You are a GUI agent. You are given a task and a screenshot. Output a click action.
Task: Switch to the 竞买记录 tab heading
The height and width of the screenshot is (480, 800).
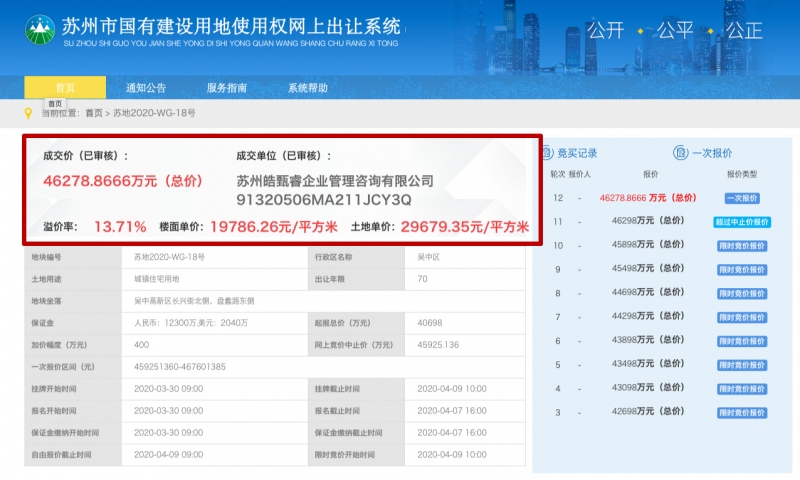click(x=577, y=153)
